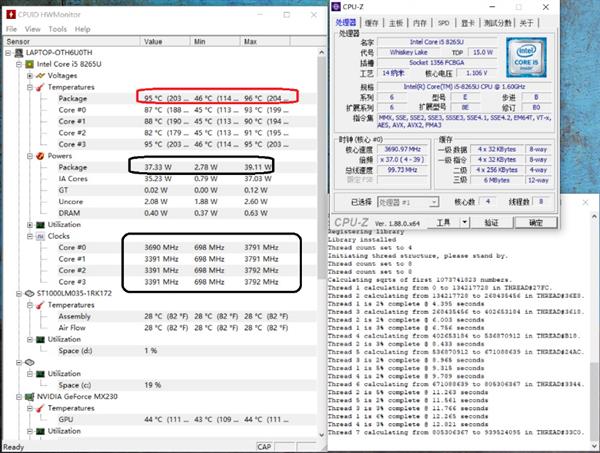The width and height of the screenshot is (600, 453).
Task: Click the unnamed drive icon above Space (c:)
Action: click(29, 362)
